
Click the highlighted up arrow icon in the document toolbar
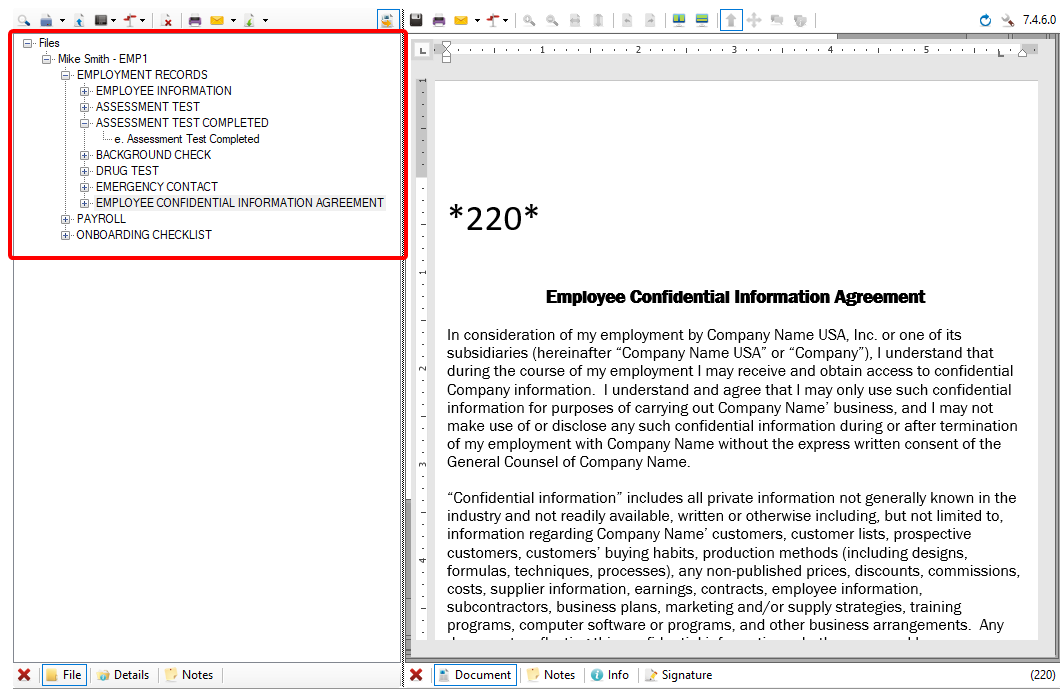coord(731,20)
